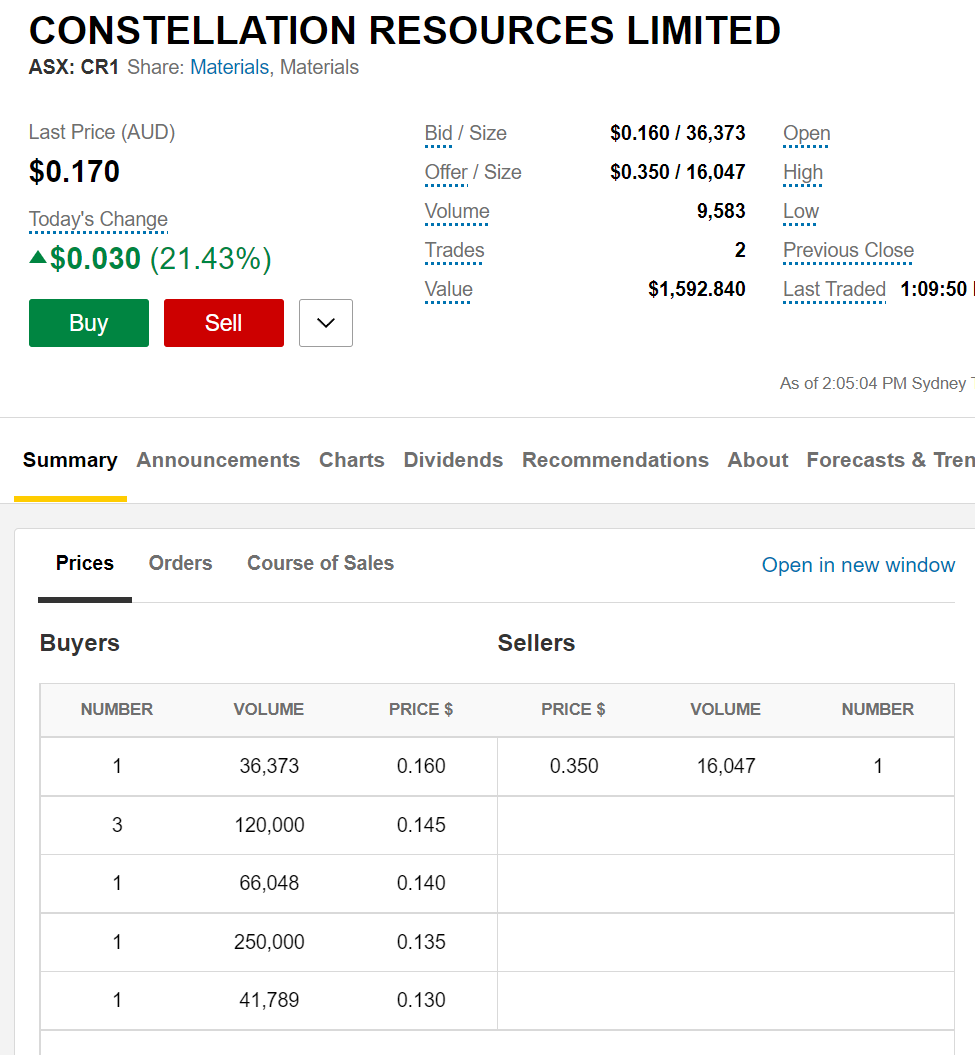Select the Summary tab
Viewport: 975px width, 1055px height.
[x=70, y=460]
